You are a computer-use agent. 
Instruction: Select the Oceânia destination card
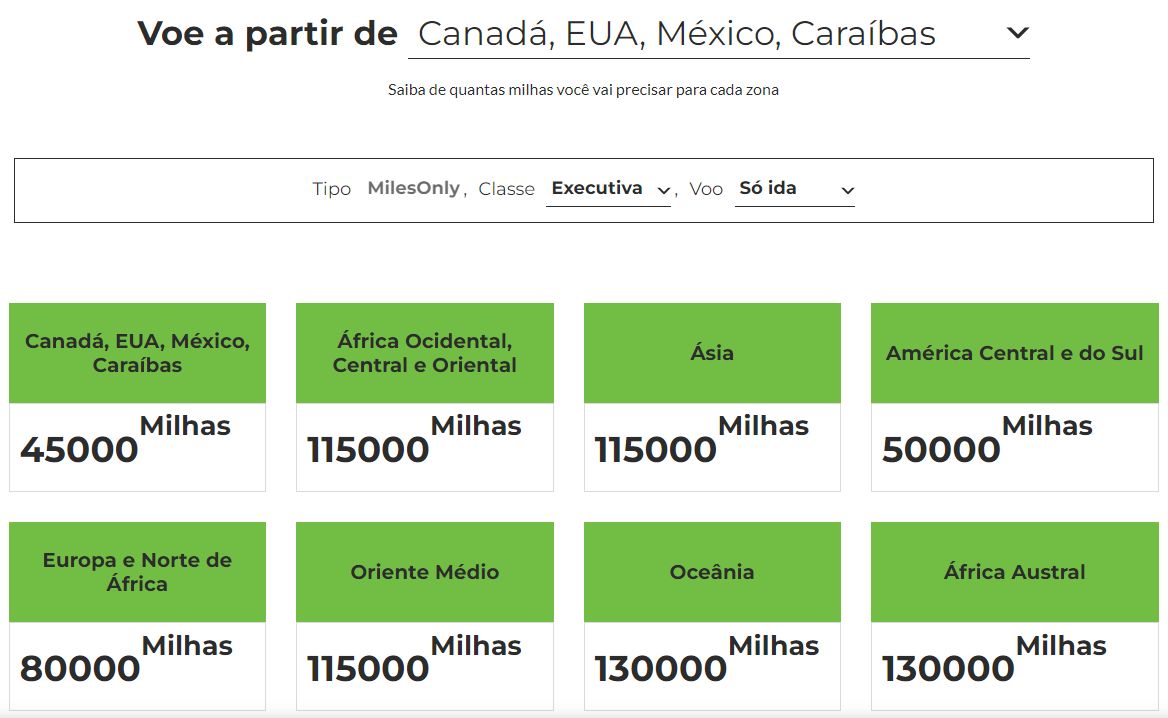tap(712, 616)
